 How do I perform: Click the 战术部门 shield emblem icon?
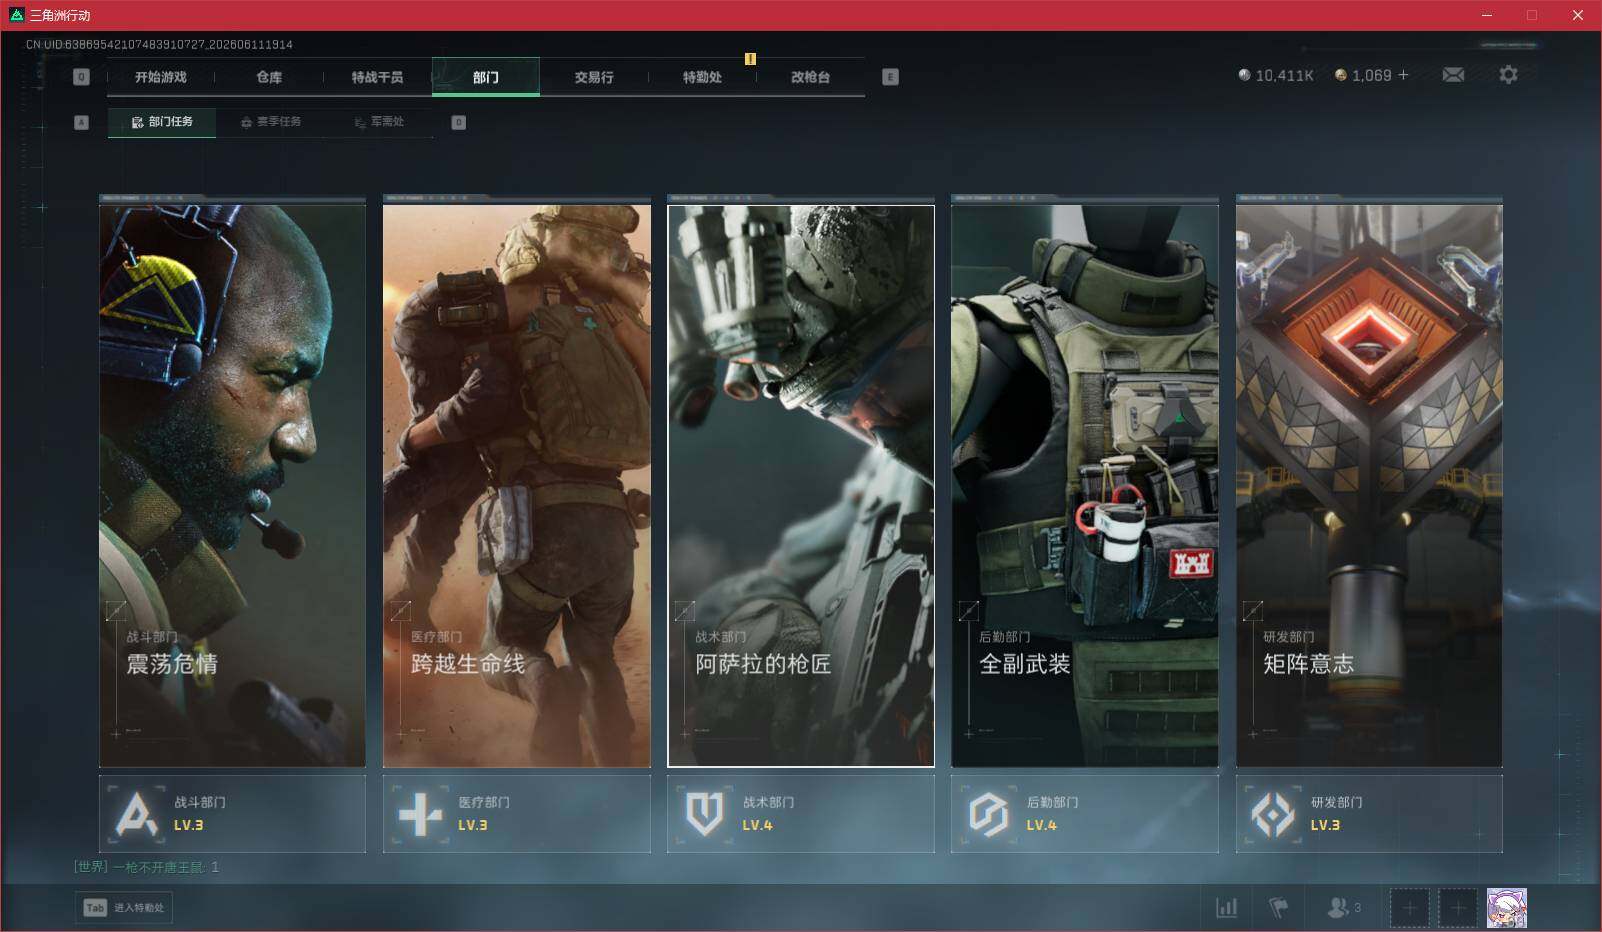pyautogui.click(x=704, y=814)
